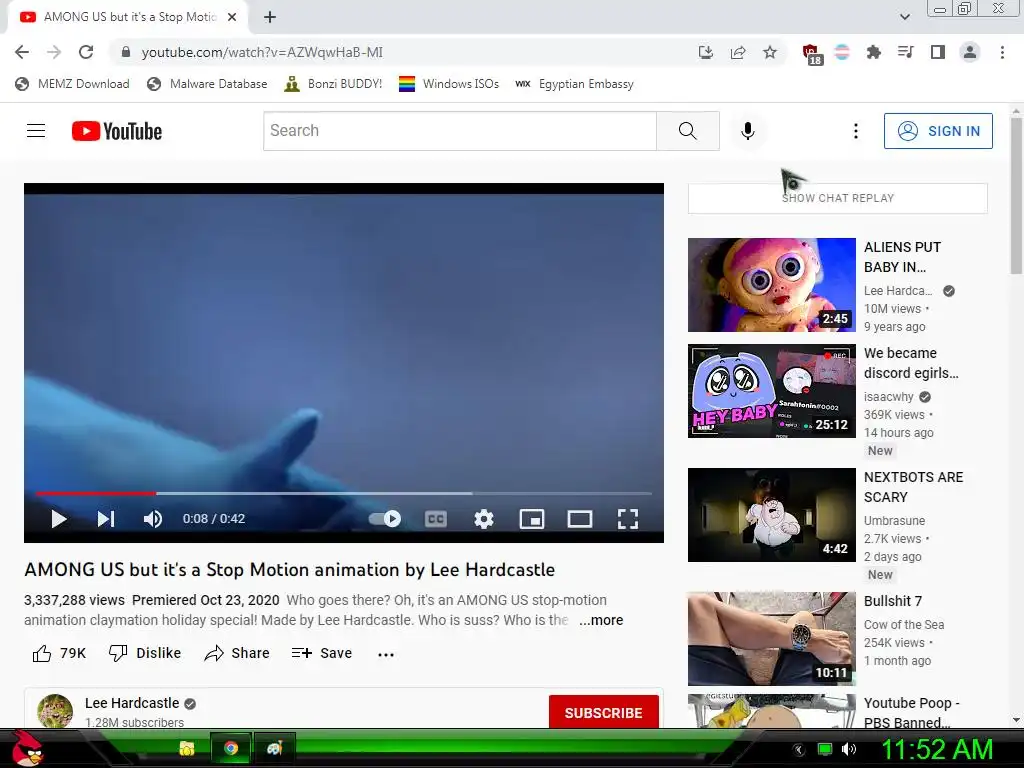
Task: Open extensions puzzle piece menu
Action: [874, 52]
